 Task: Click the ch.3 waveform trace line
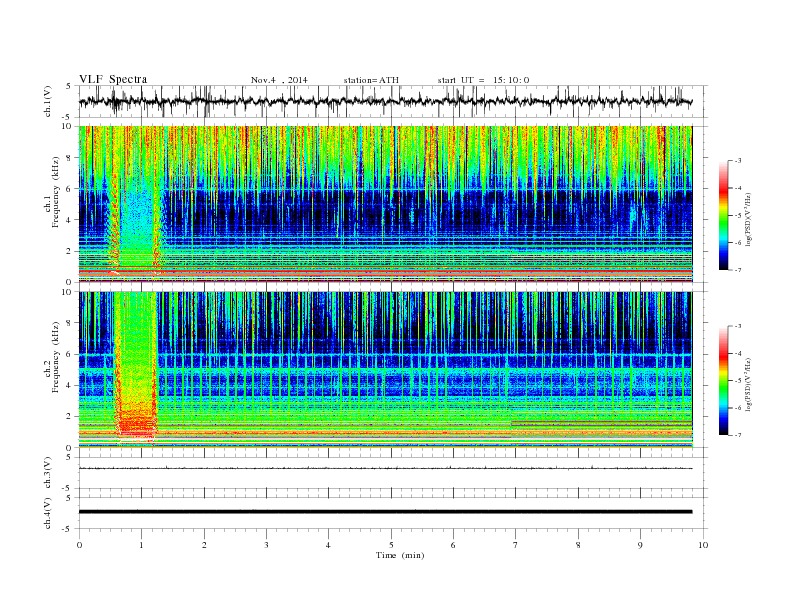(385, 469)
